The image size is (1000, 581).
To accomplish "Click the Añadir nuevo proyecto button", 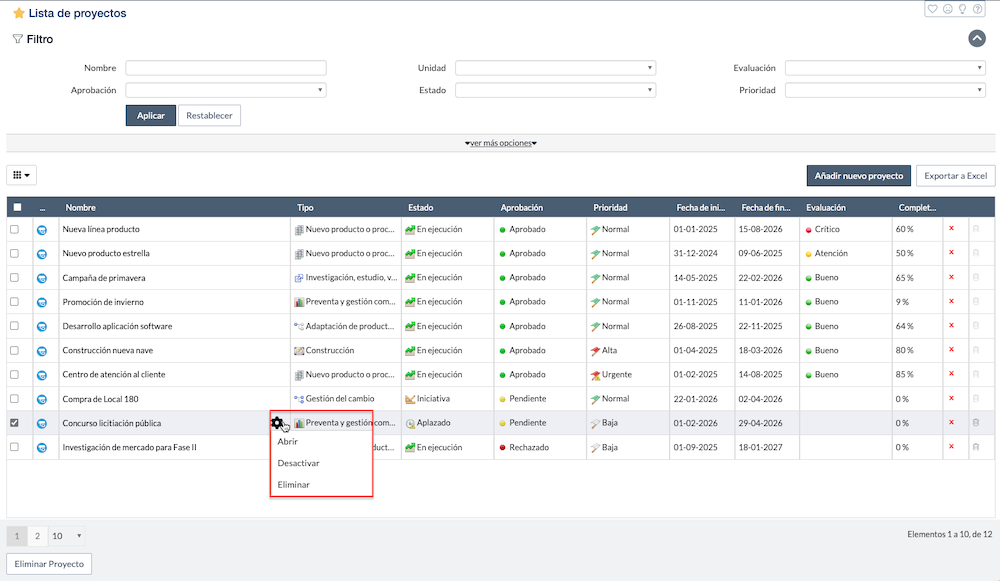I will (858, 176).
